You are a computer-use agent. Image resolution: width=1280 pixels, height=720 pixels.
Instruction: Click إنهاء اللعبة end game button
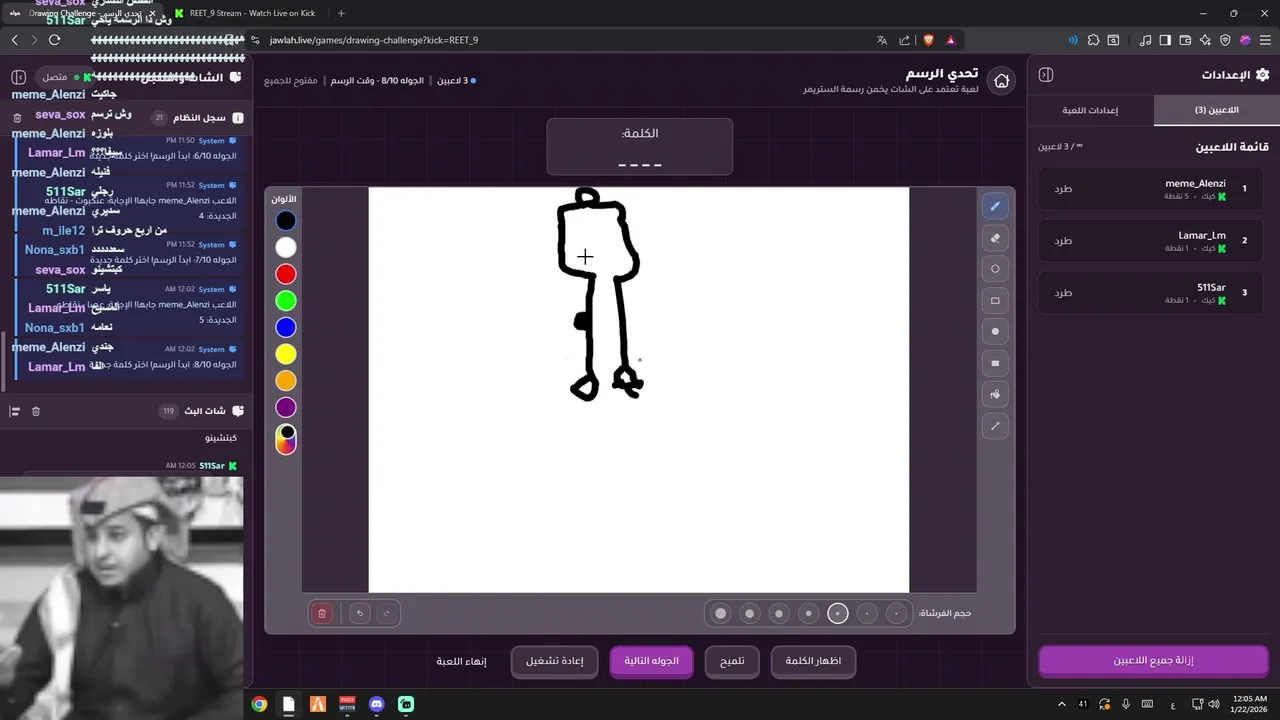(461, 661)
